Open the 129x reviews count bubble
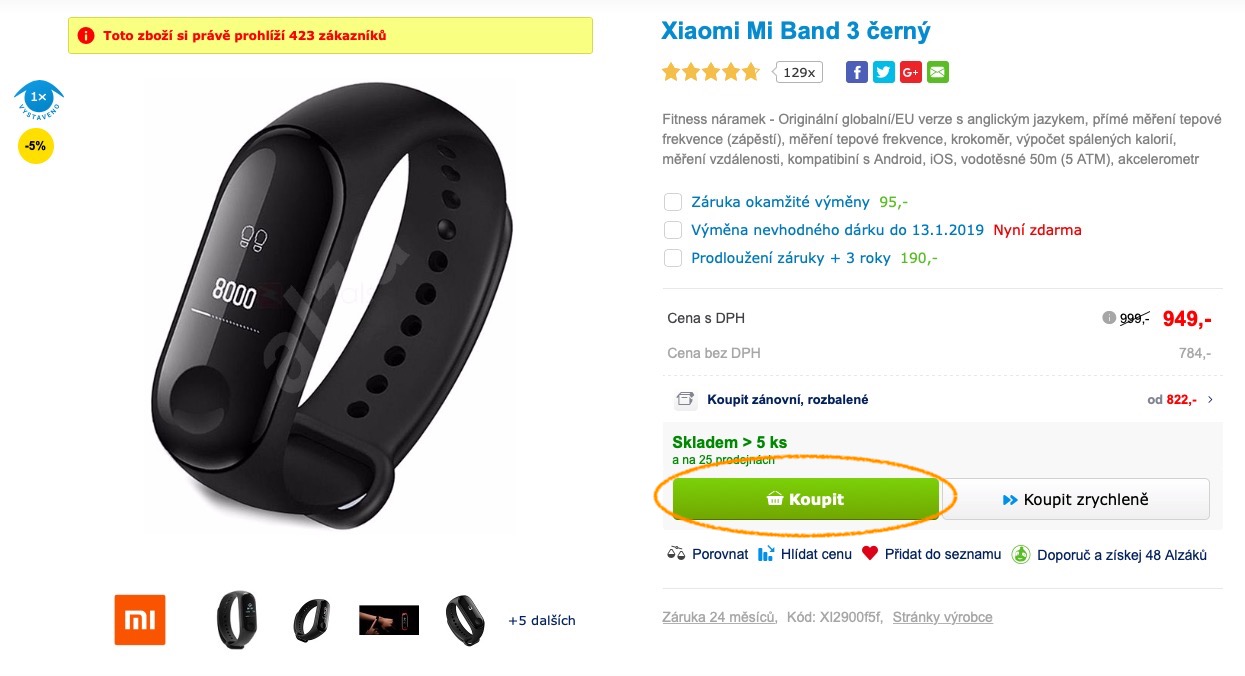Viewport: 1245px width, 676px height. [x=798, y=72]
